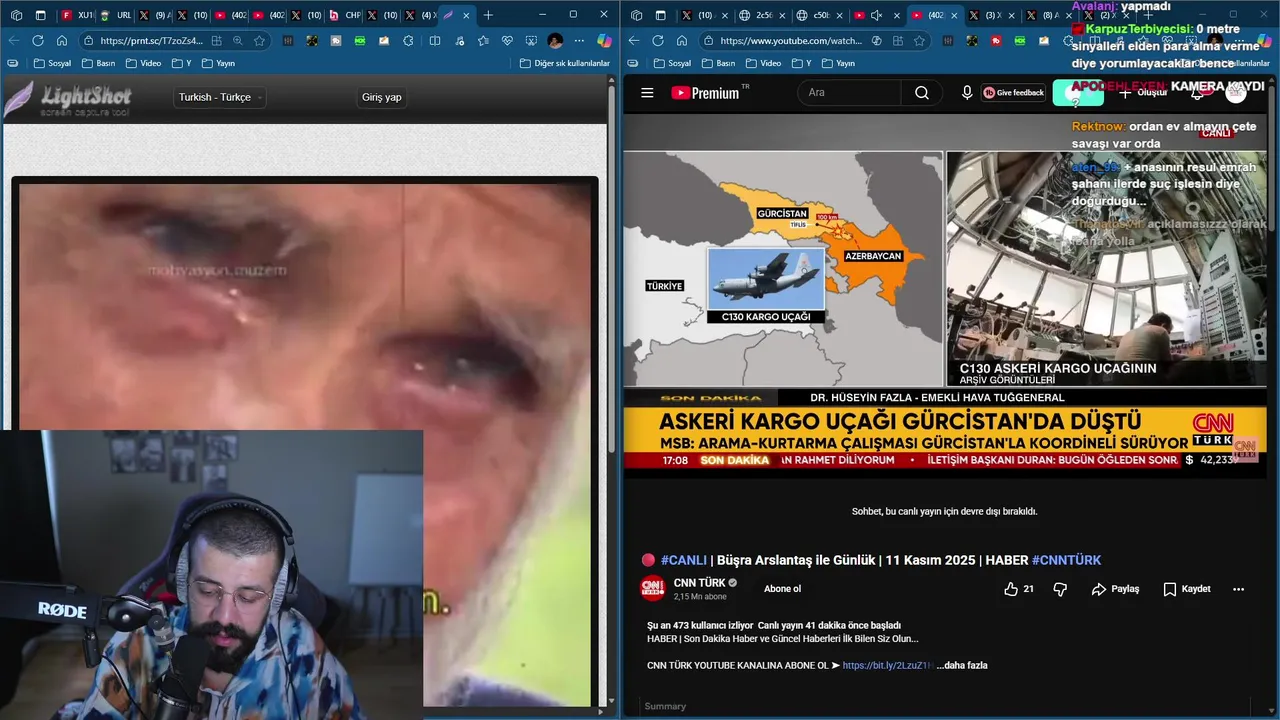
Task: Open favorites bar icon in left browser
Action: click(x=13, y=63)
